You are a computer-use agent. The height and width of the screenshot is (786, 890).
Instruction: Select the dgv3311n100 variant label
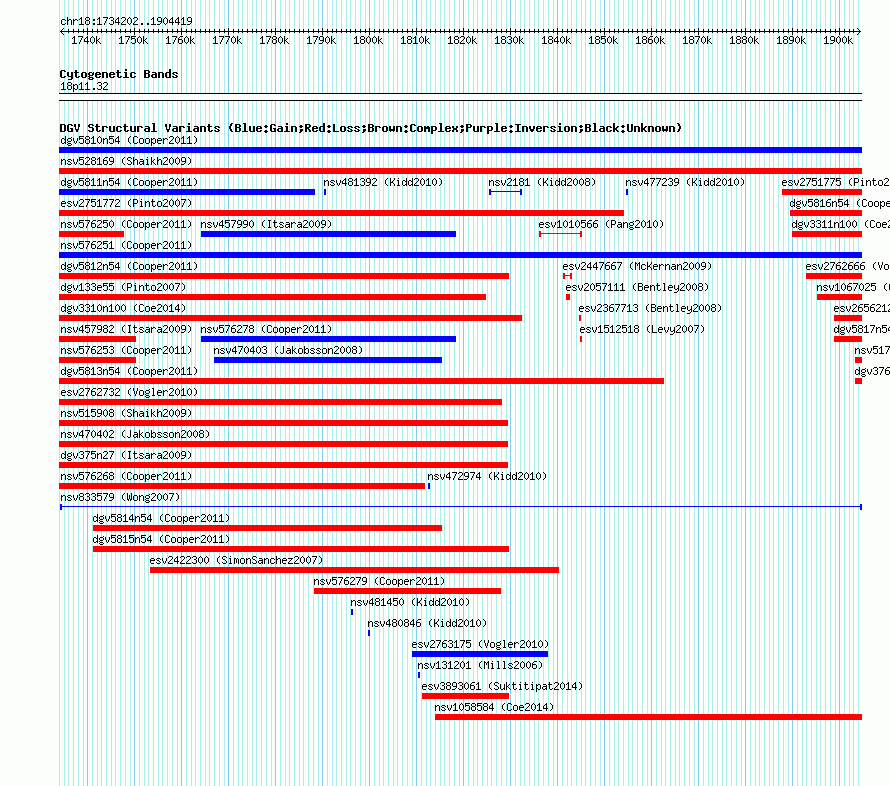pos(841,224)
